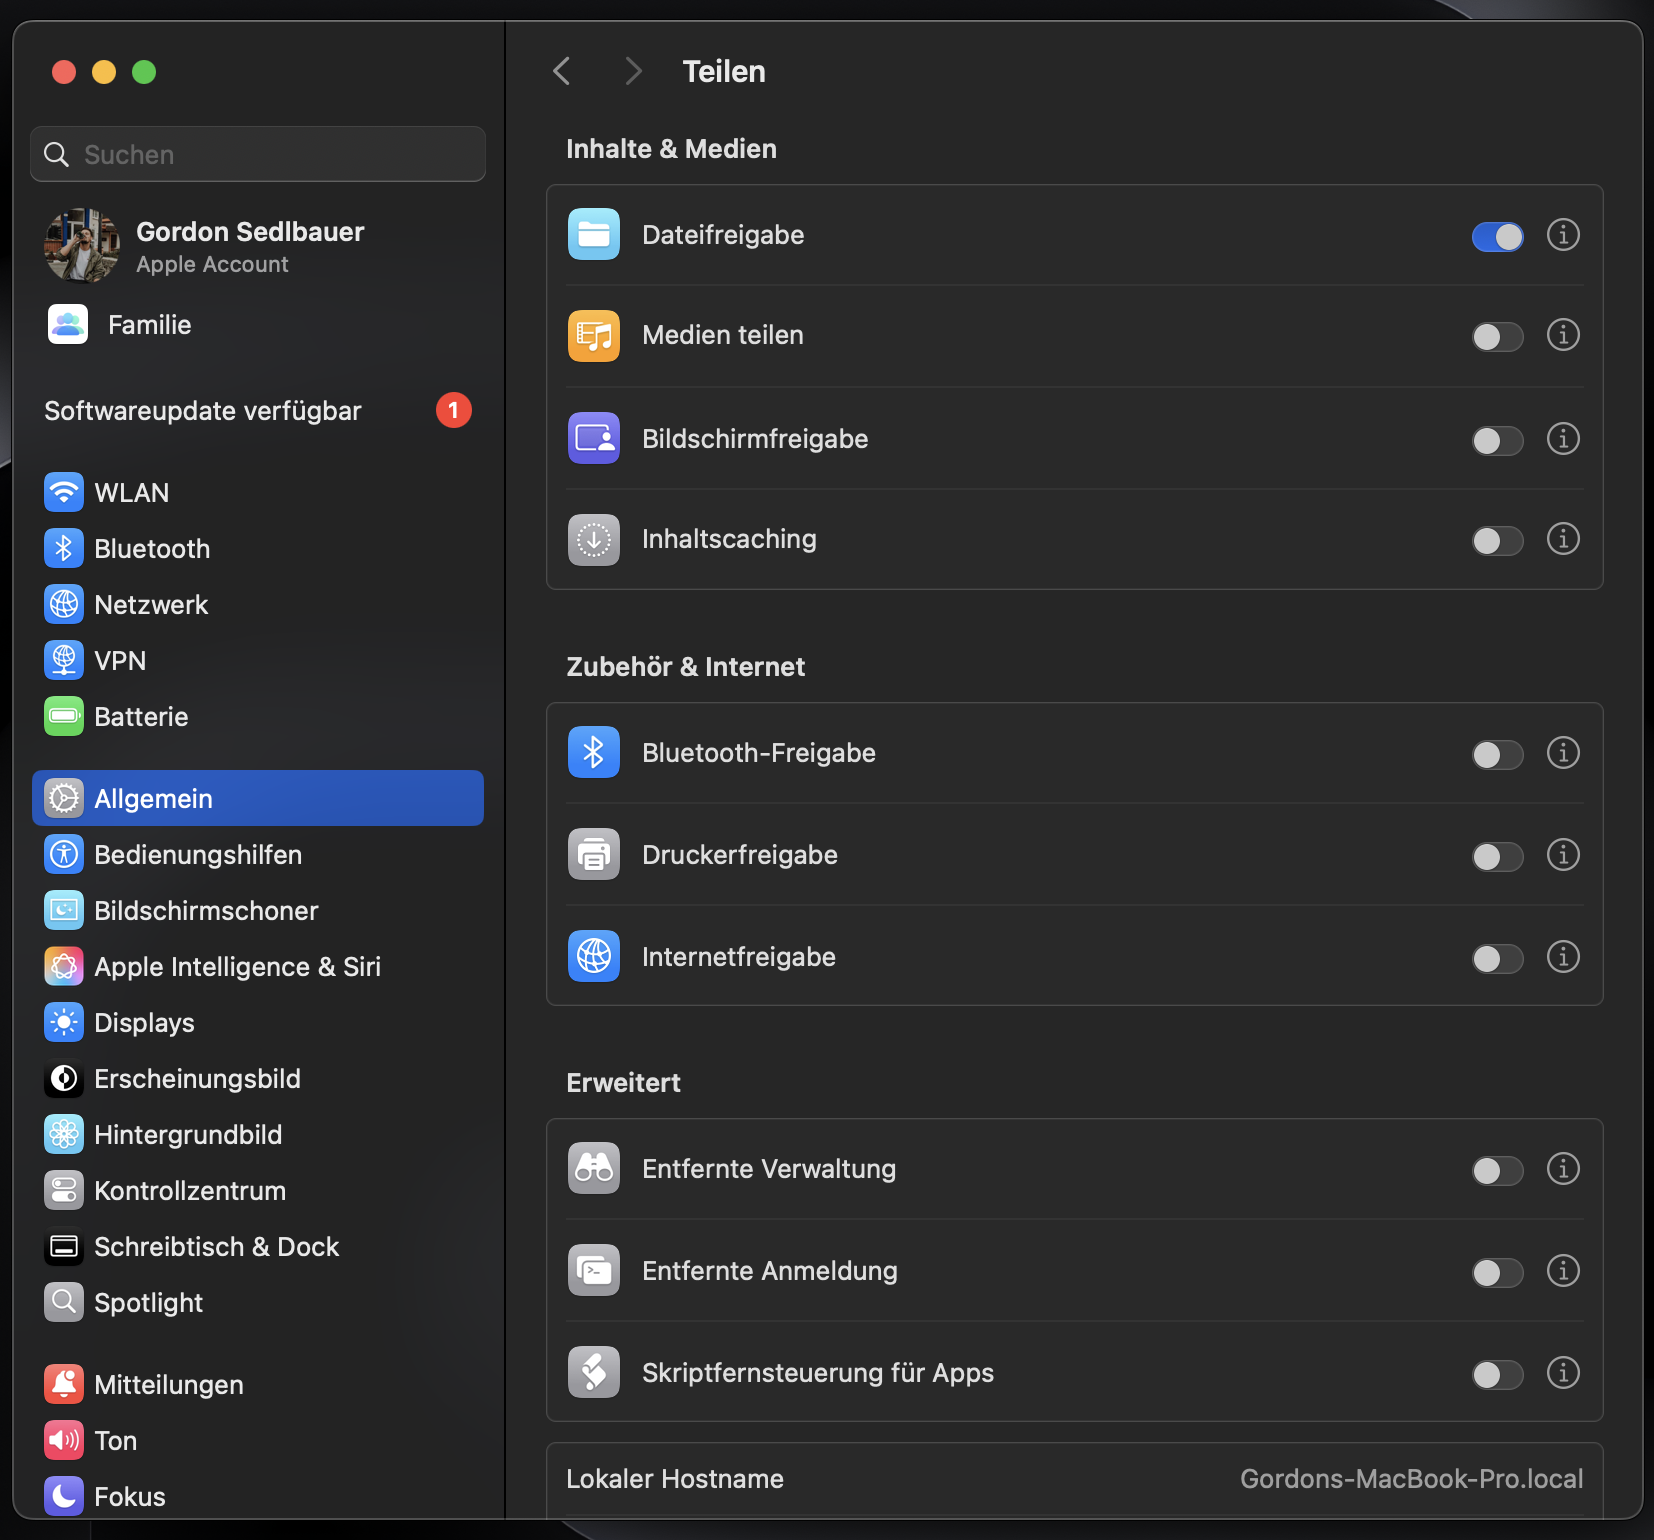Toggle Skriptfernsteuerung für Apps switch

pyautogui.click(x=1497, y=1374)
